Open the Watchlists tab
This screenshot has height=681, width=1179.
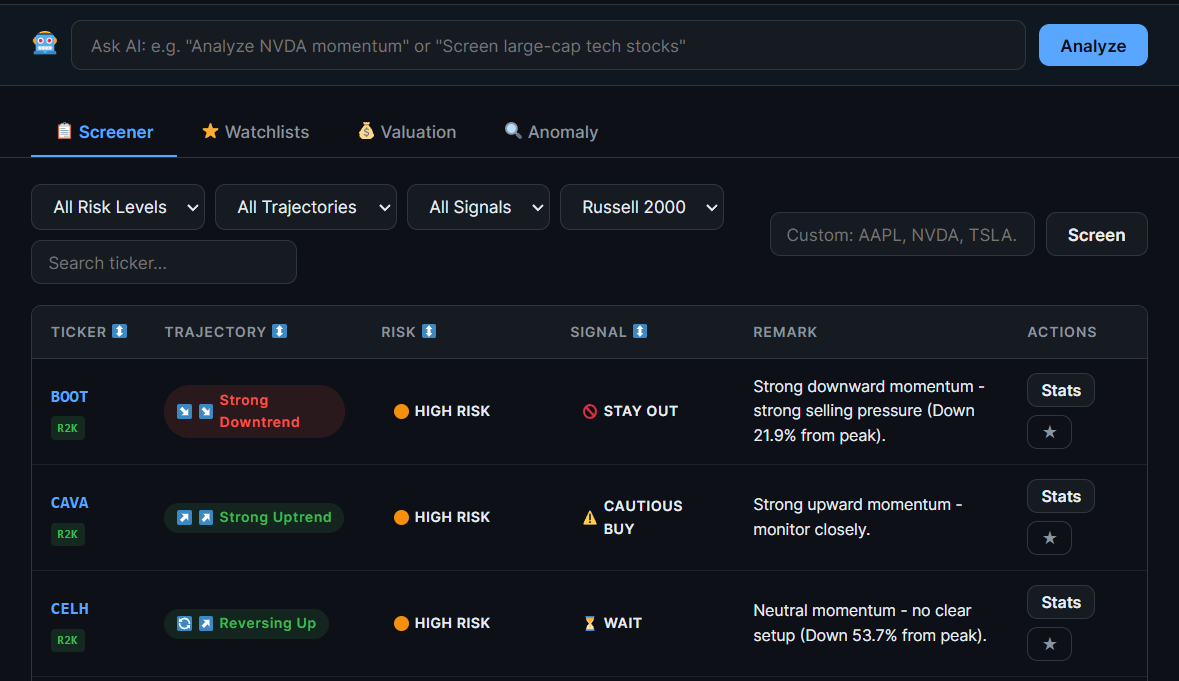click(256, 132)
